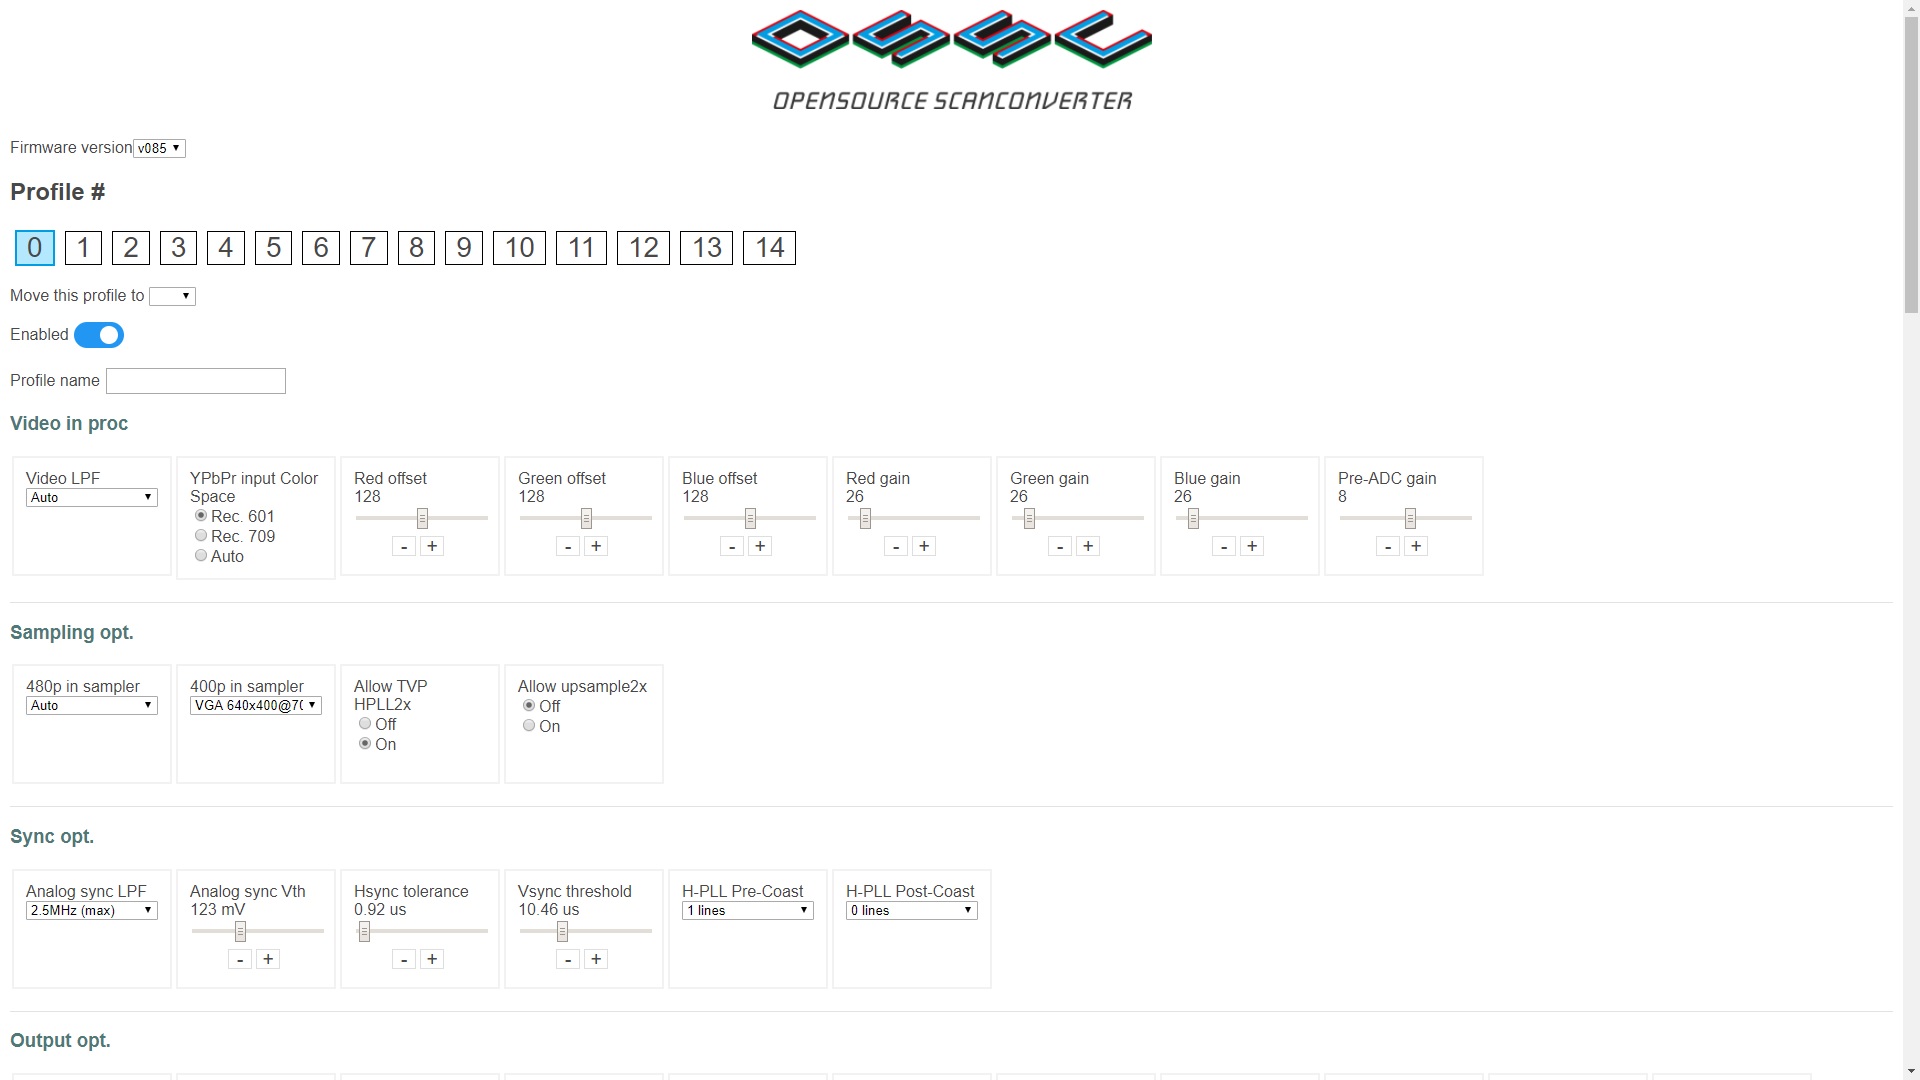Click the Red gain slider
Viewport: 1920px width, 1080px height.
tap(914, 518)
